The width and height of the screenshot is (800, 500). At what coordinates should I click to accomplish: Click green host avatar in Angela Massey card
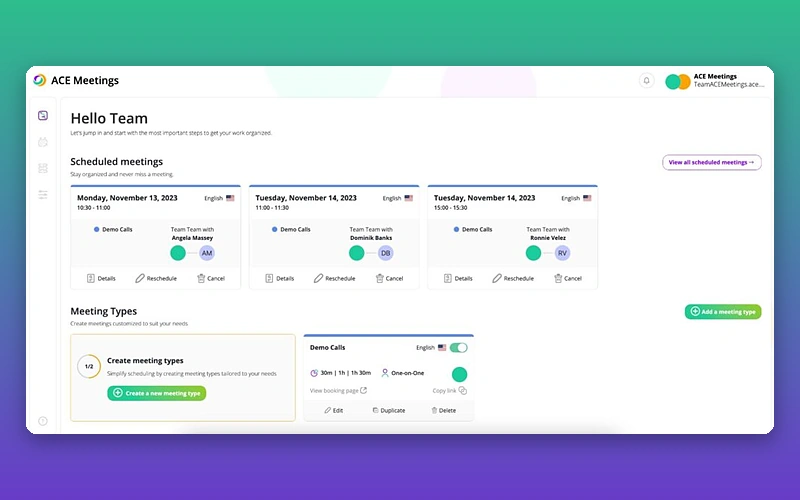point(178,253)
